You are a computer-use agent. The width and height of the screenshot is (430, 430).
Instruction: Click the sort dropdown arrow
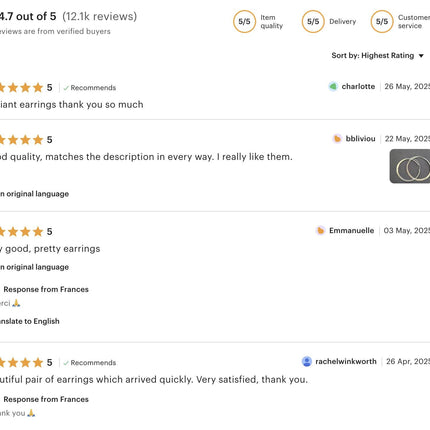coord(421,56)
